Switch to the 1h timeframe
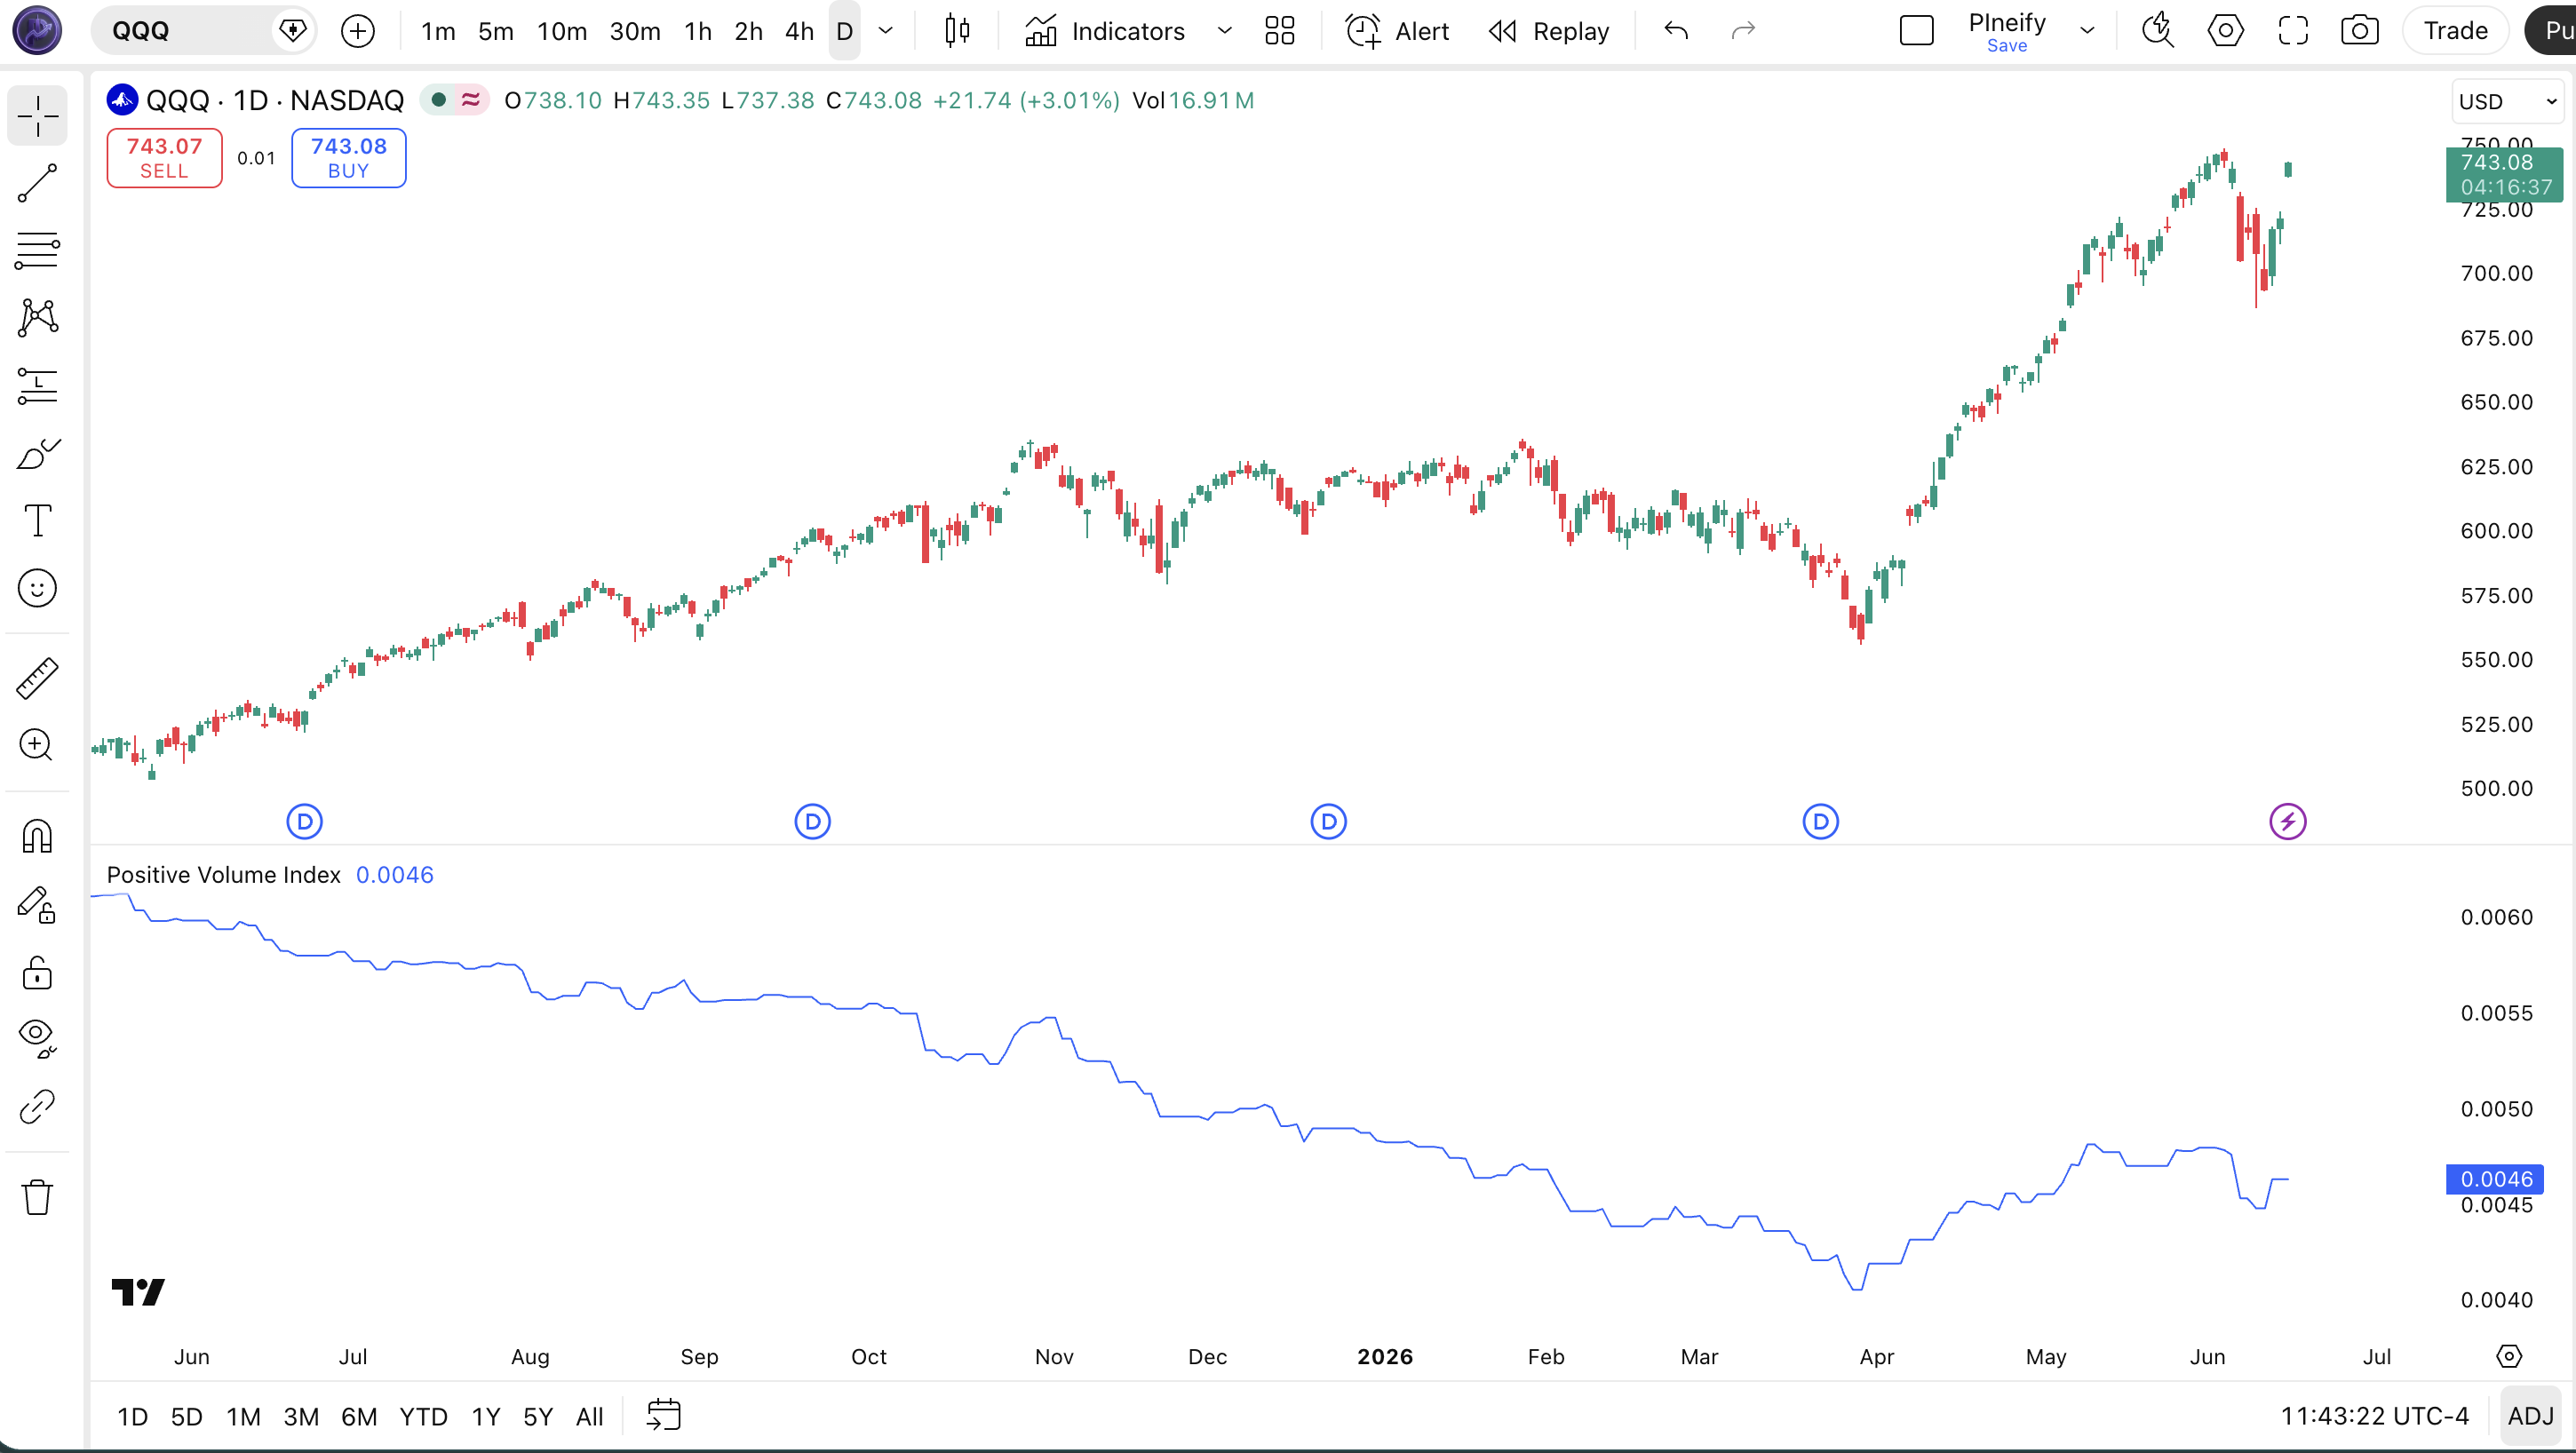2576x1453 pixels. click(698, 31)
